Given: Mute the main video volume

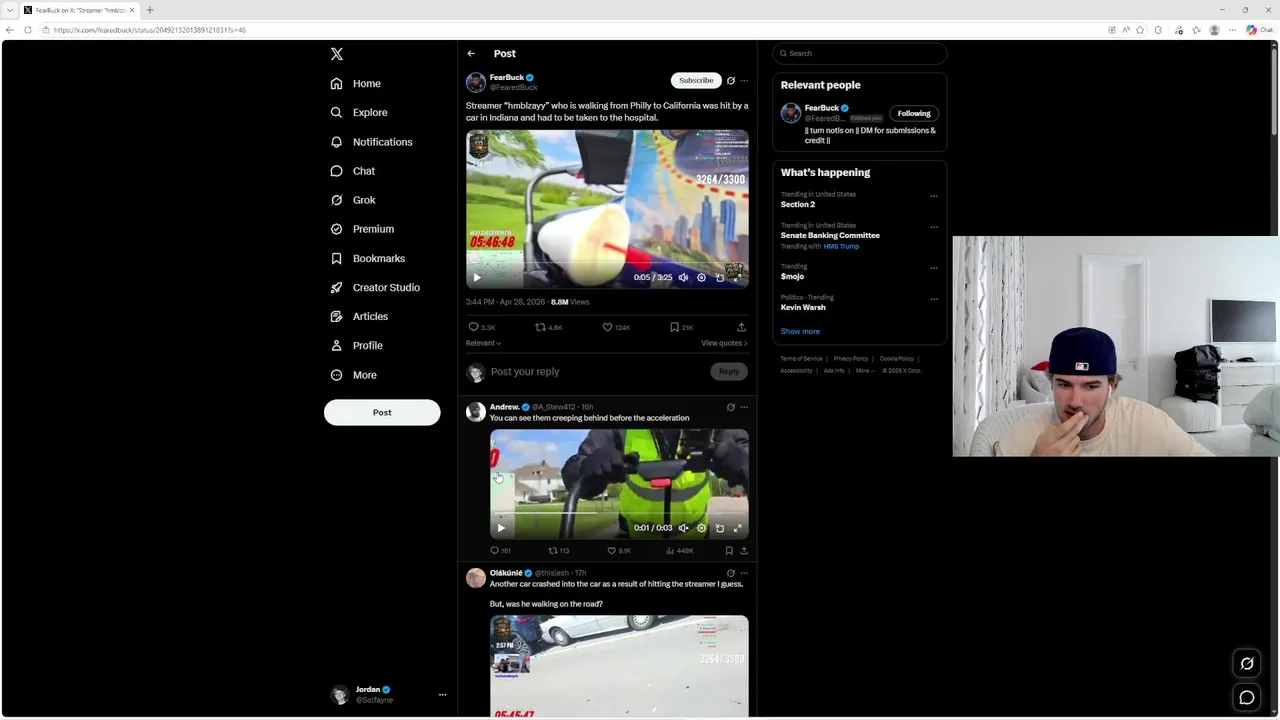Looking at the screenshot, I should point(683,277).
